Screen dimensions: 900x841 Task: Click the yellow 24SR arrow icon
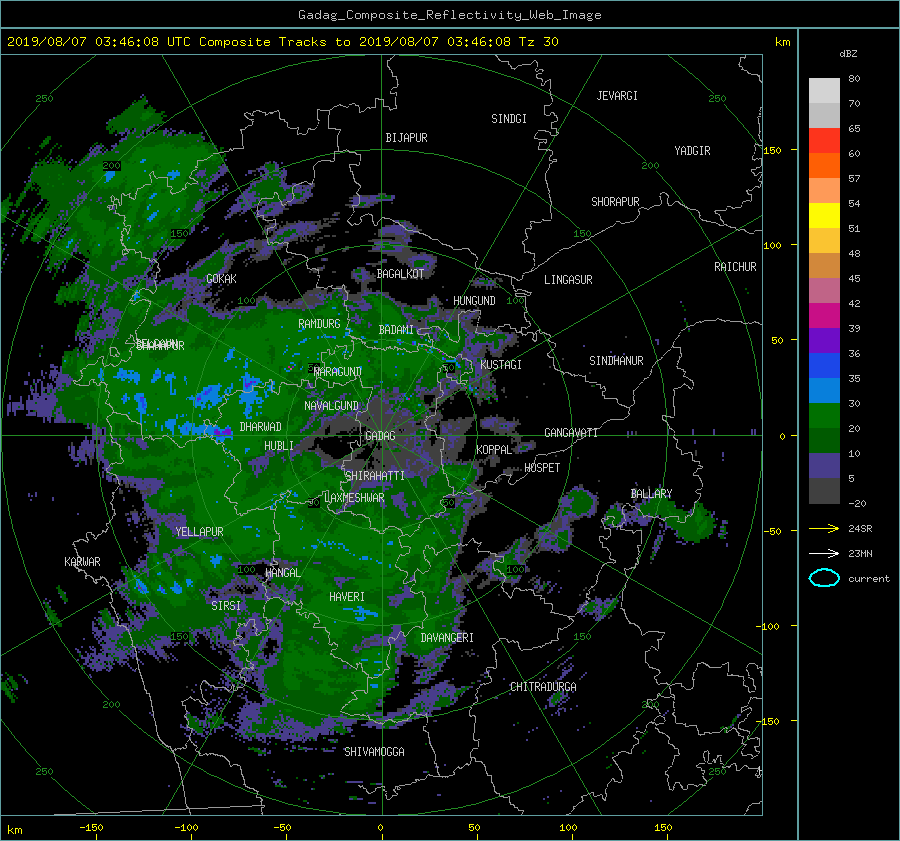pos(824,528)
